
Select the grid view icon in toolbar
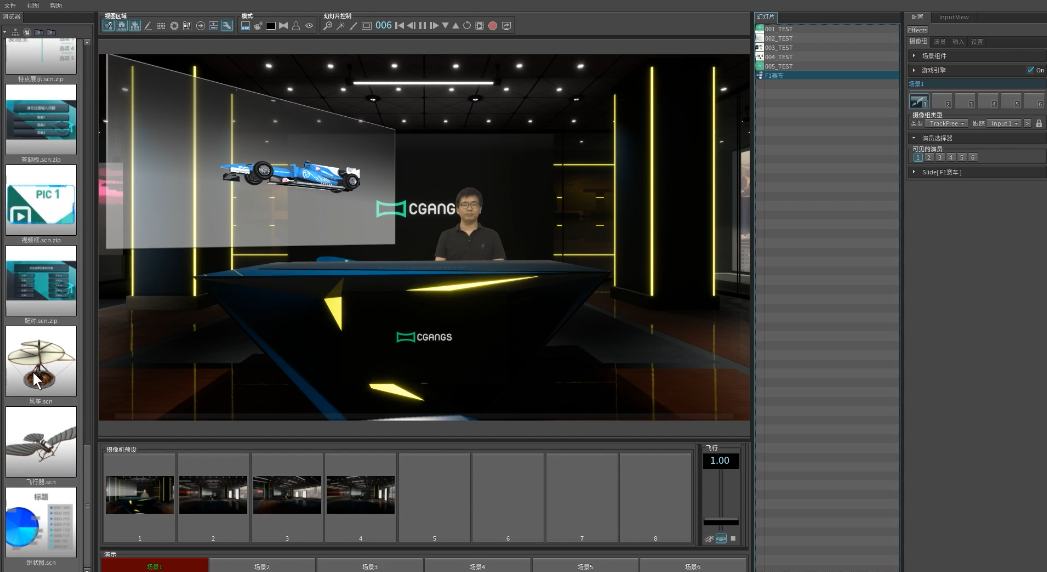point(161,25)
